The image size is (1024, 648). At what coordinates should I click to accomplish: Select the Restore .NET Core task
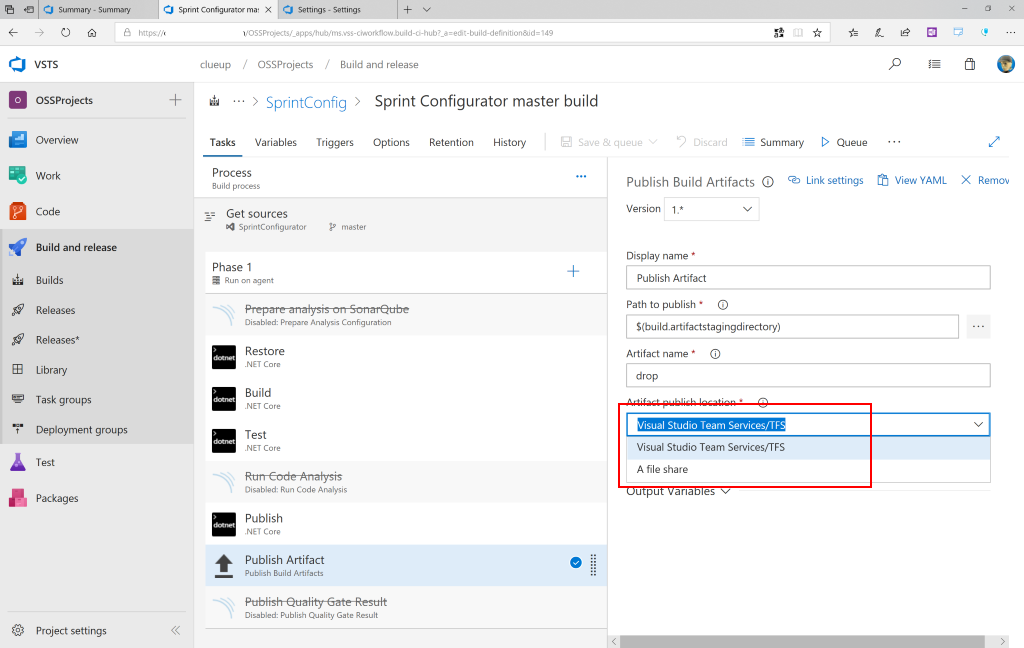point(406,357)
